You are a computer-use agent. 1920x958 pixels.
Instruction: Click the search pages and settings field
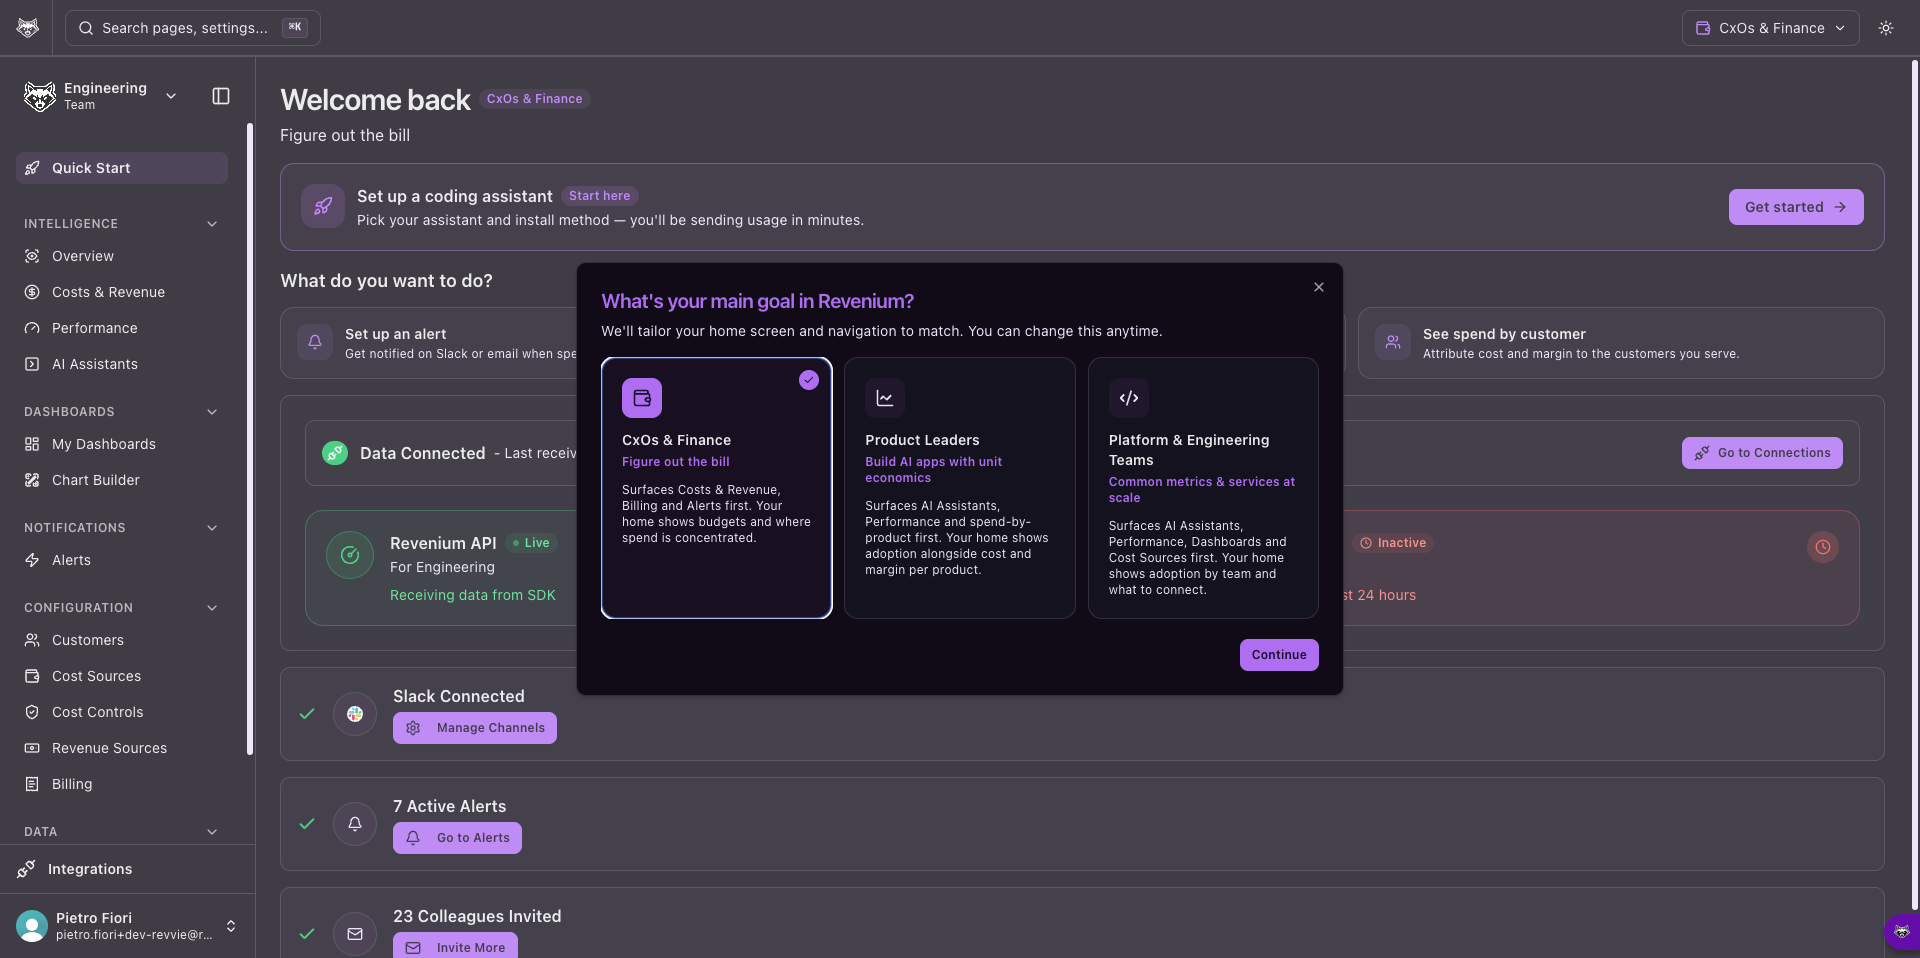coord(193,28)
